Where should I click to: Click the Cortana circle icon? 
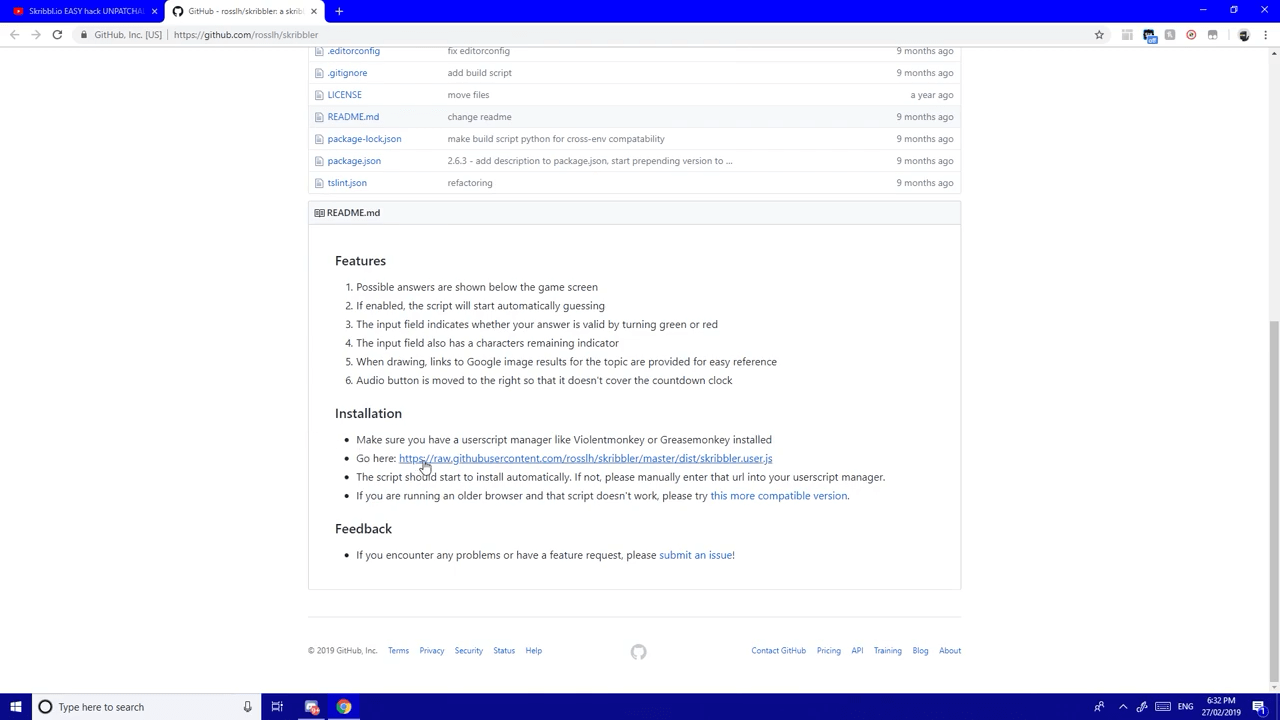[x=45, y=707]
